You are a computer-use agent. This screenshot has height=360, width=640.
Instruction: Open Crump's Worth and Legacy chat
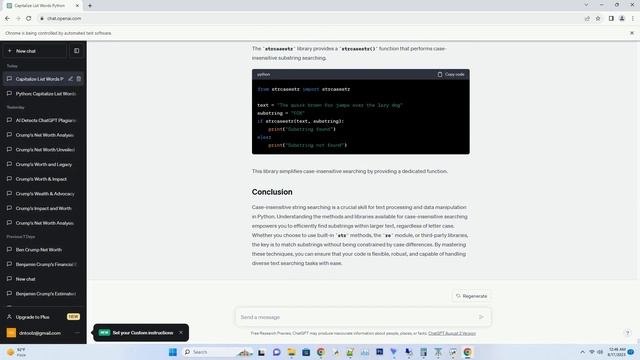point(43,164)
